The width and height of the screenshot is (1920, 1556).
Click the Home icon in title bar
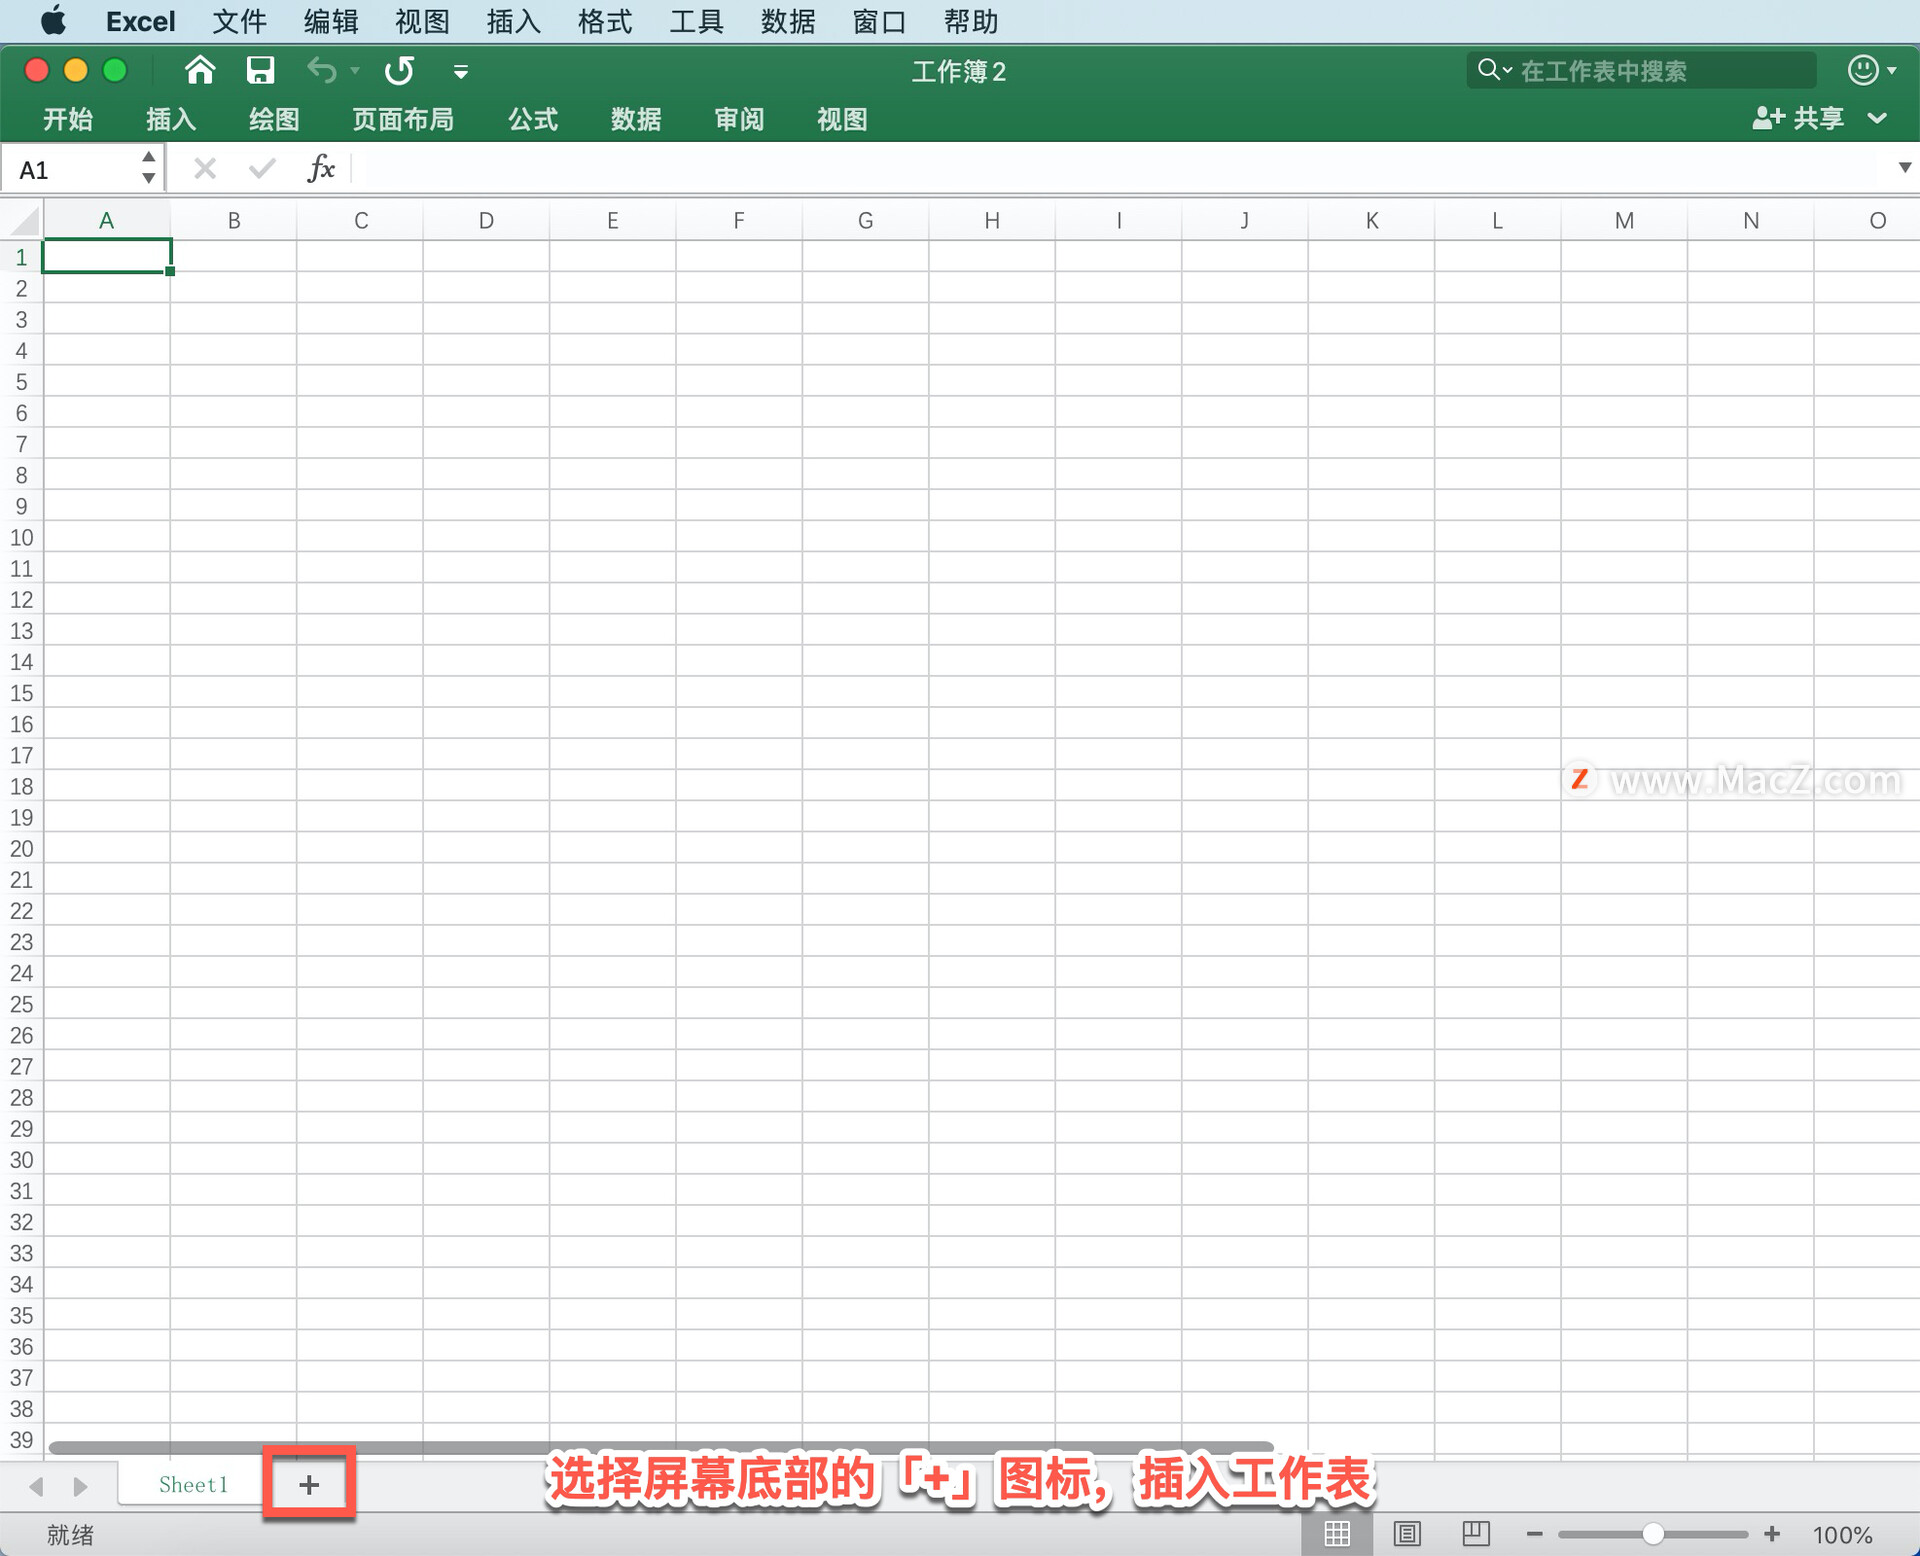200,70
